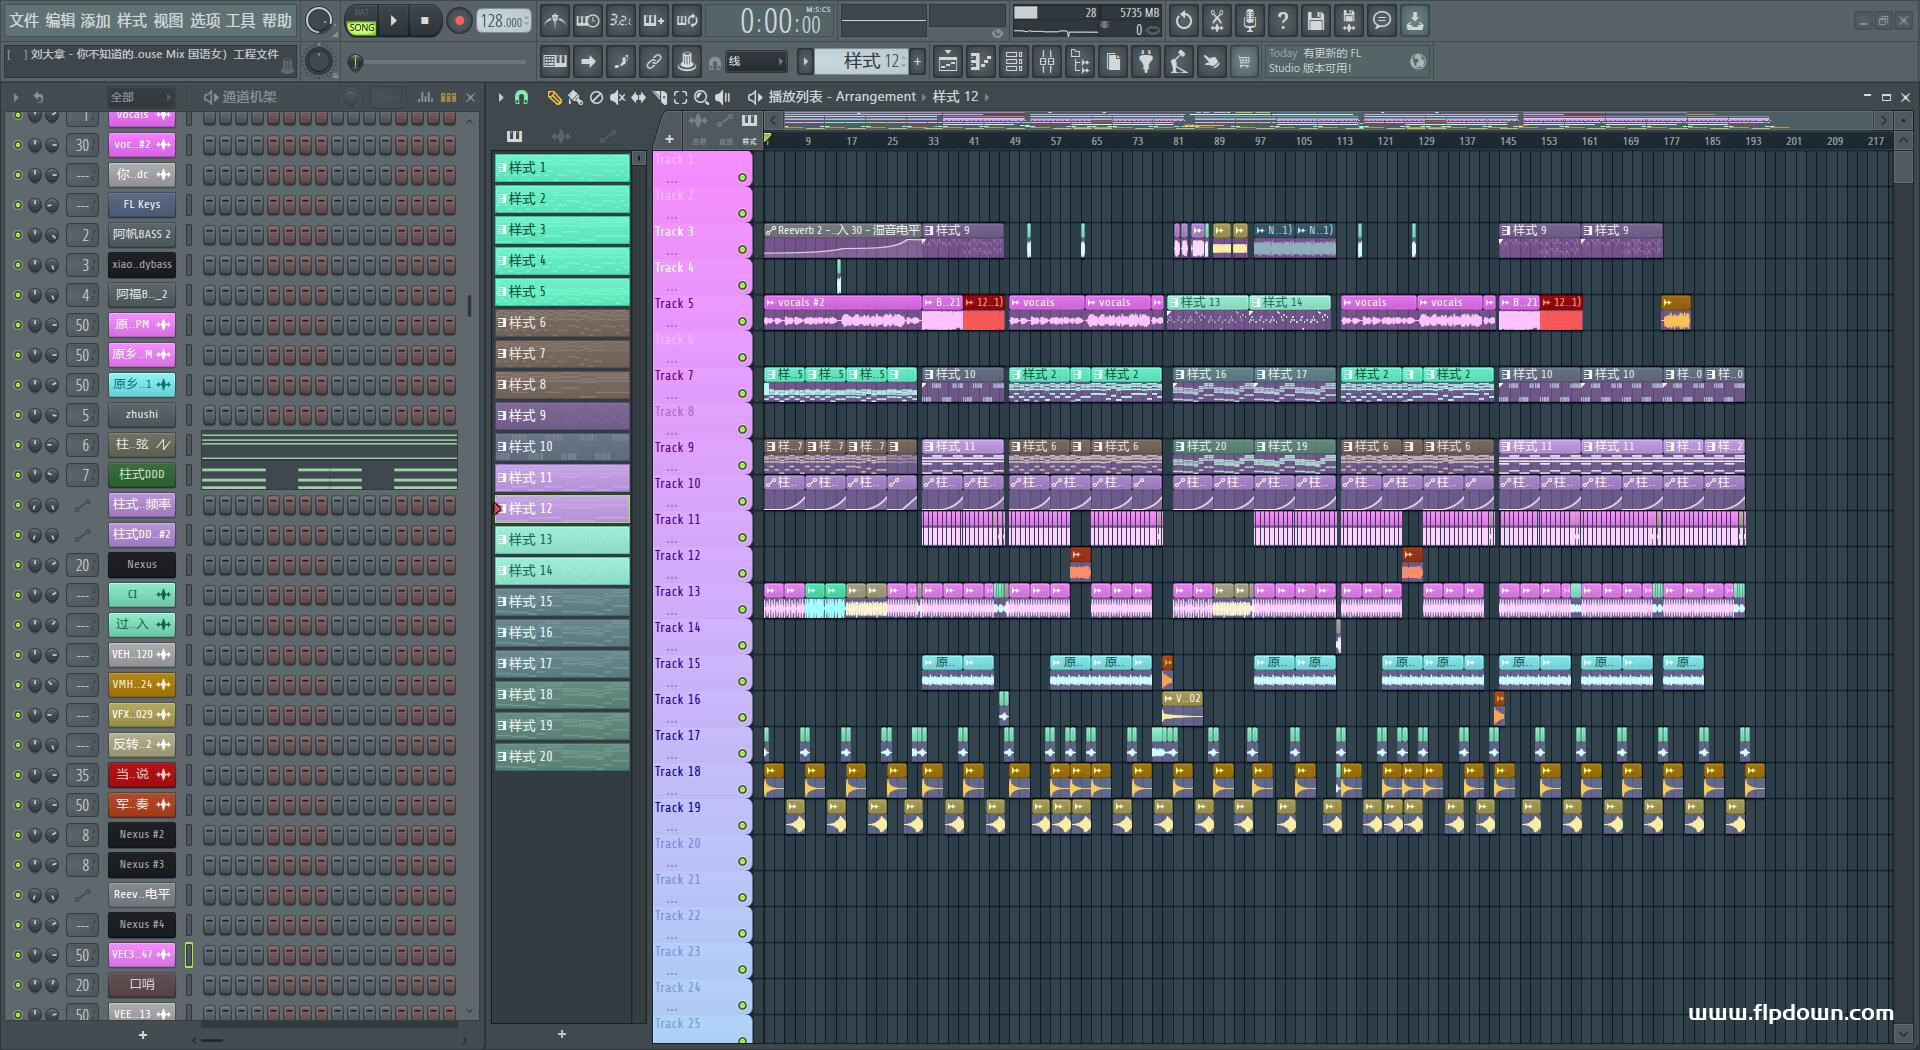The image size is (1920, 1050).
Task: Click the microphone one-click recording icon
Action: pyautogui.click(x=1250, y=20)
